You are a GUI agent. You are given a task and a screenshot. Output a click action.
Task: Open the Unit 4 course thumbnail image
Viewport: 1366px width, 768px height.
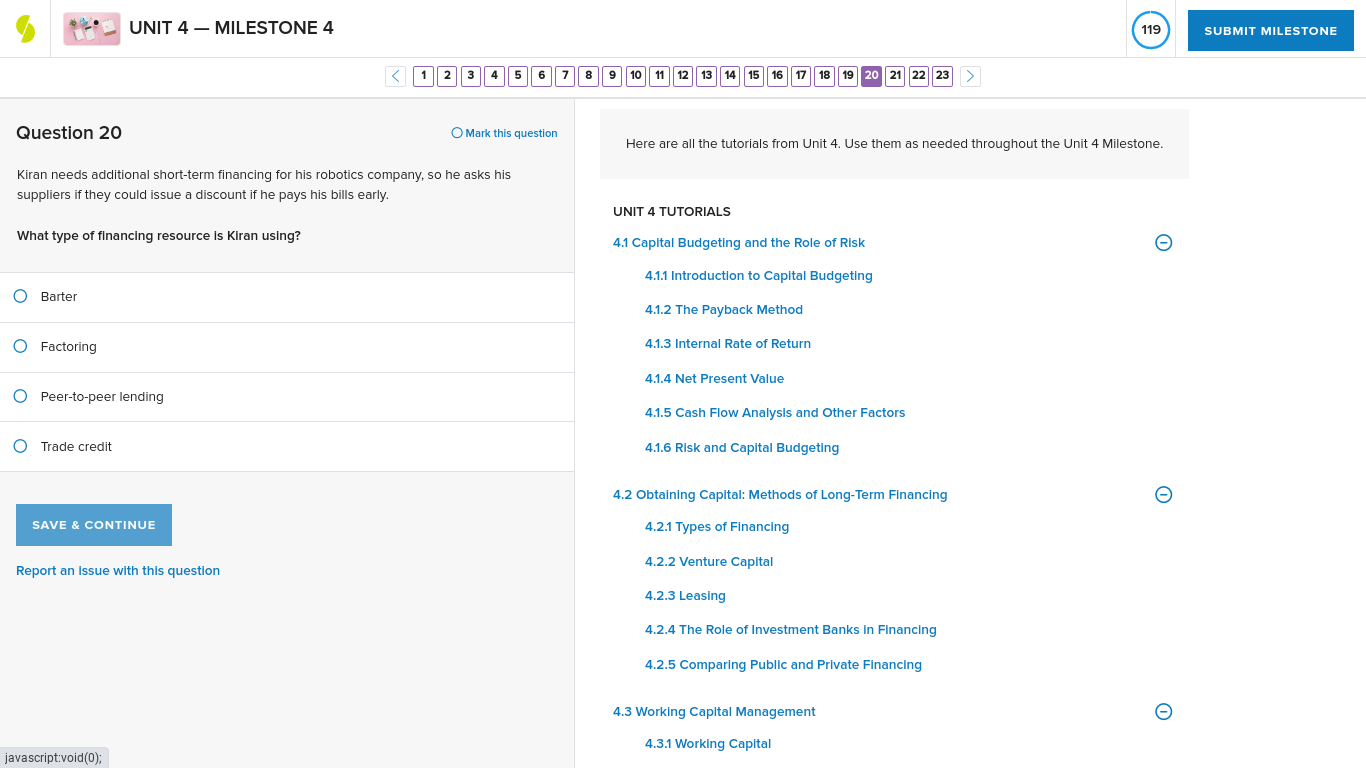point(91,28)
